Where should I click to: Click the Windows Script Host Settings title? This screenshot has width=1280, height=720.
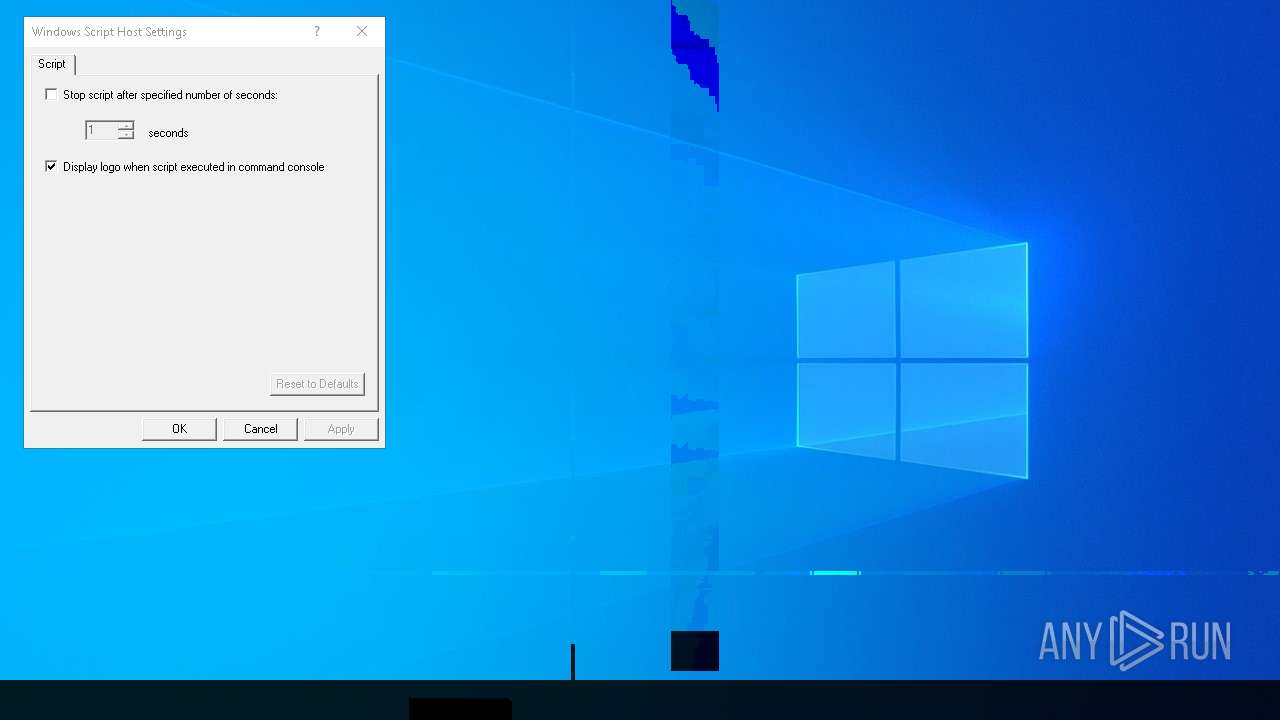coord(109,32)
